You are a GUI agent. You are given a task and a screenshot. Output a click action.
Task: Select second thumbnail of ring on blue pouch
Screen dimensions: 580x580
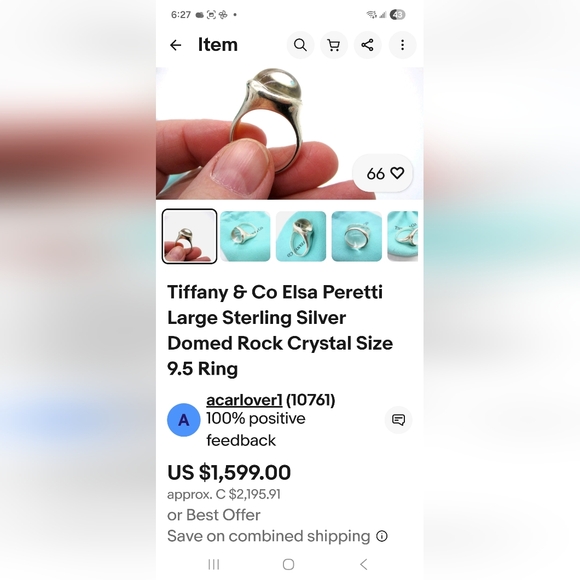(245, 236)
